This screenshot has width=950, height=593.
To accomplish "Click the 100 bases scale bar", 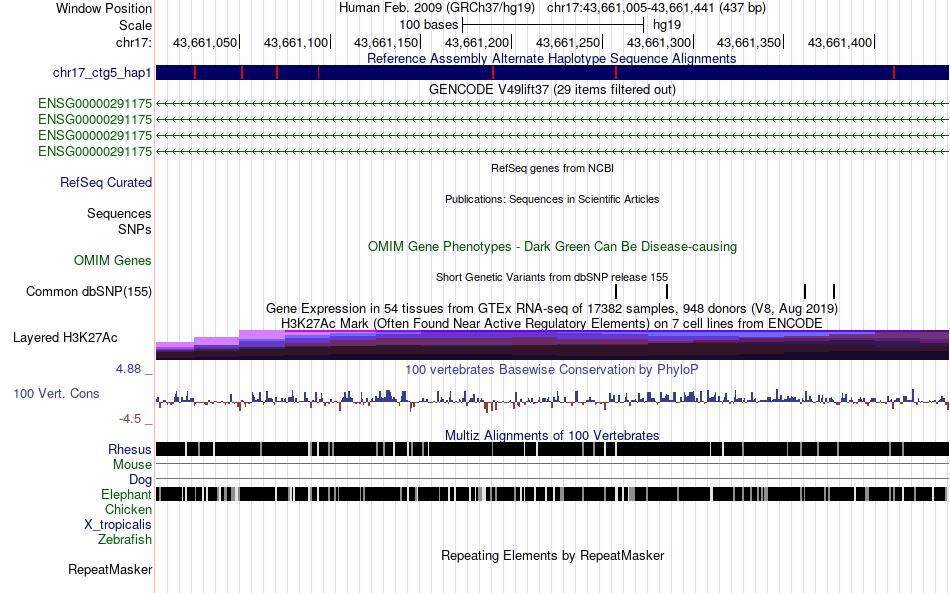I will coord(553,25).
